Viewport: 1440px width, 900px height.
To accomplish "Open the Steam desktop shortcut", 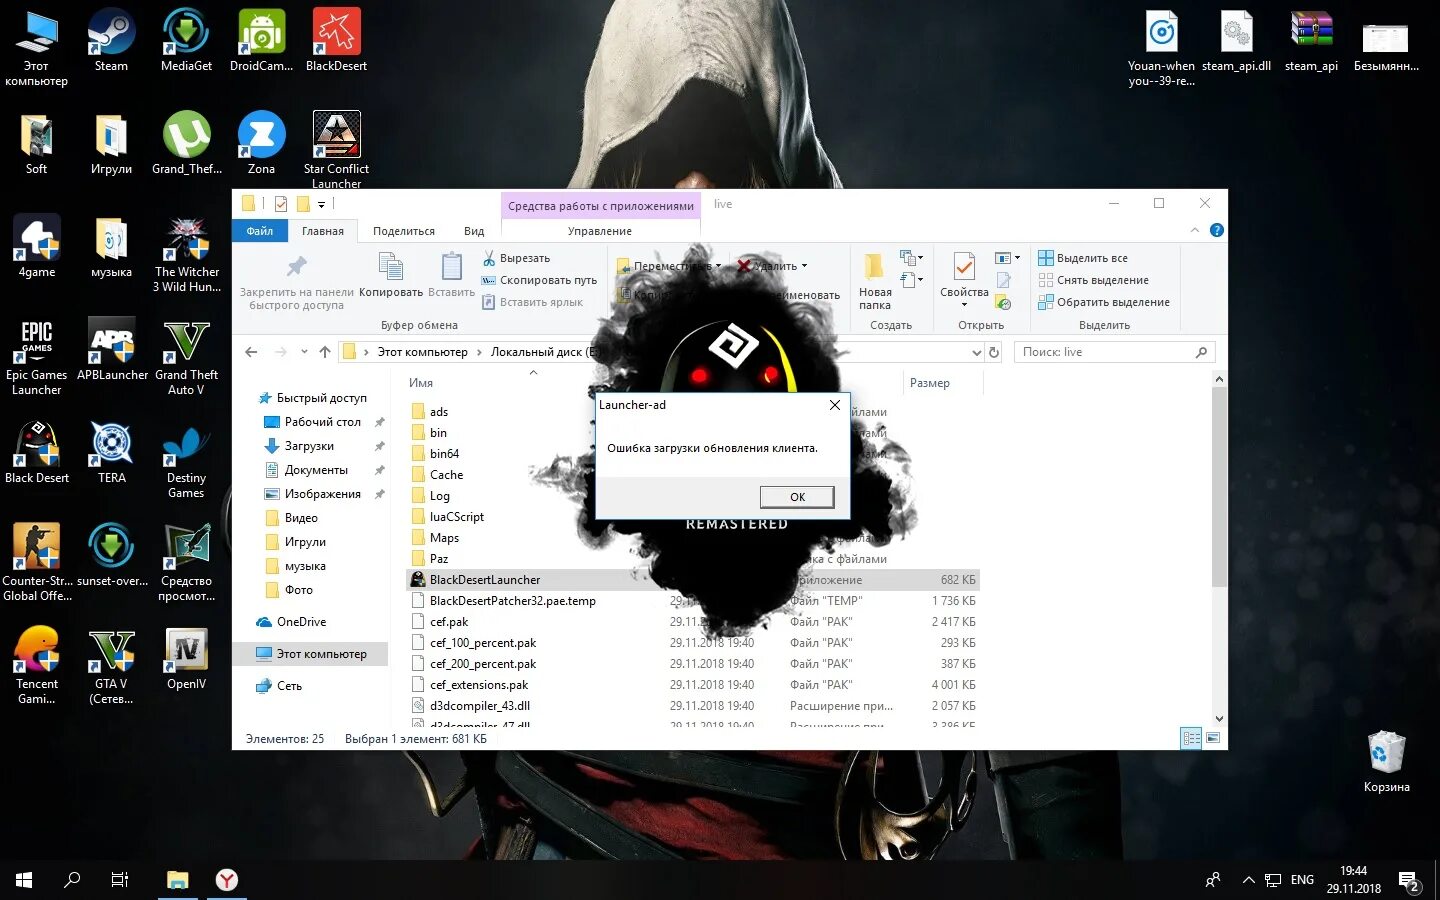I will (x=111, y=40).
